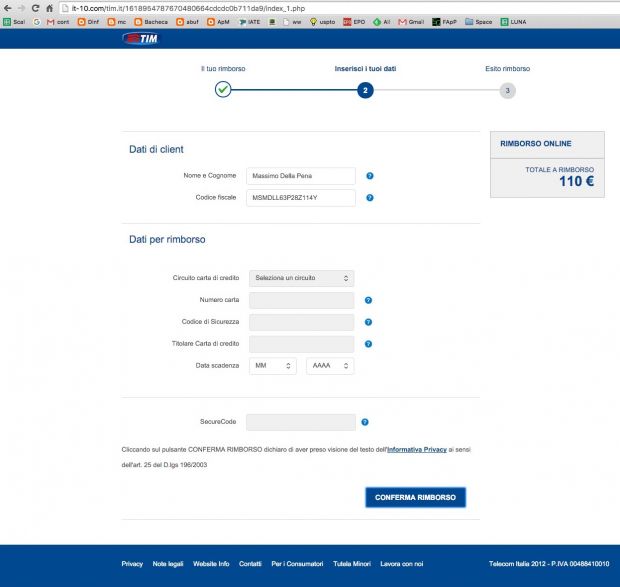Open the cont Gmail bookmark
The image size is (620, 587).
58,22
